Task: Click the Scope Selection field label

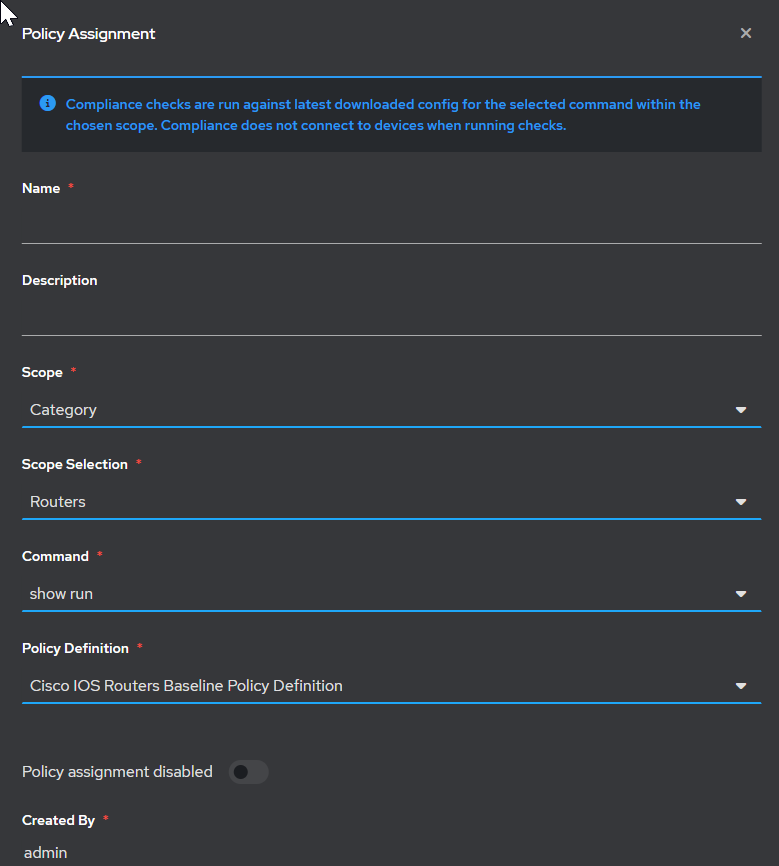Action: click(x=75, y=464)
